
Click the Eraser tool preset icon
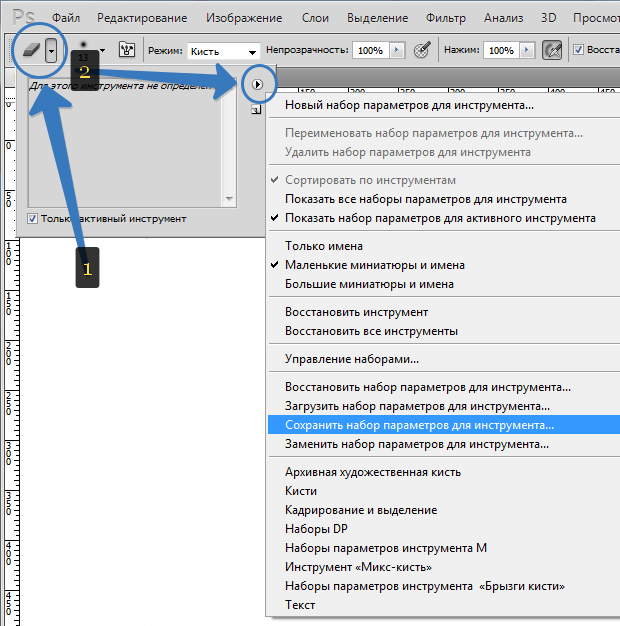[x=32, y=50]
